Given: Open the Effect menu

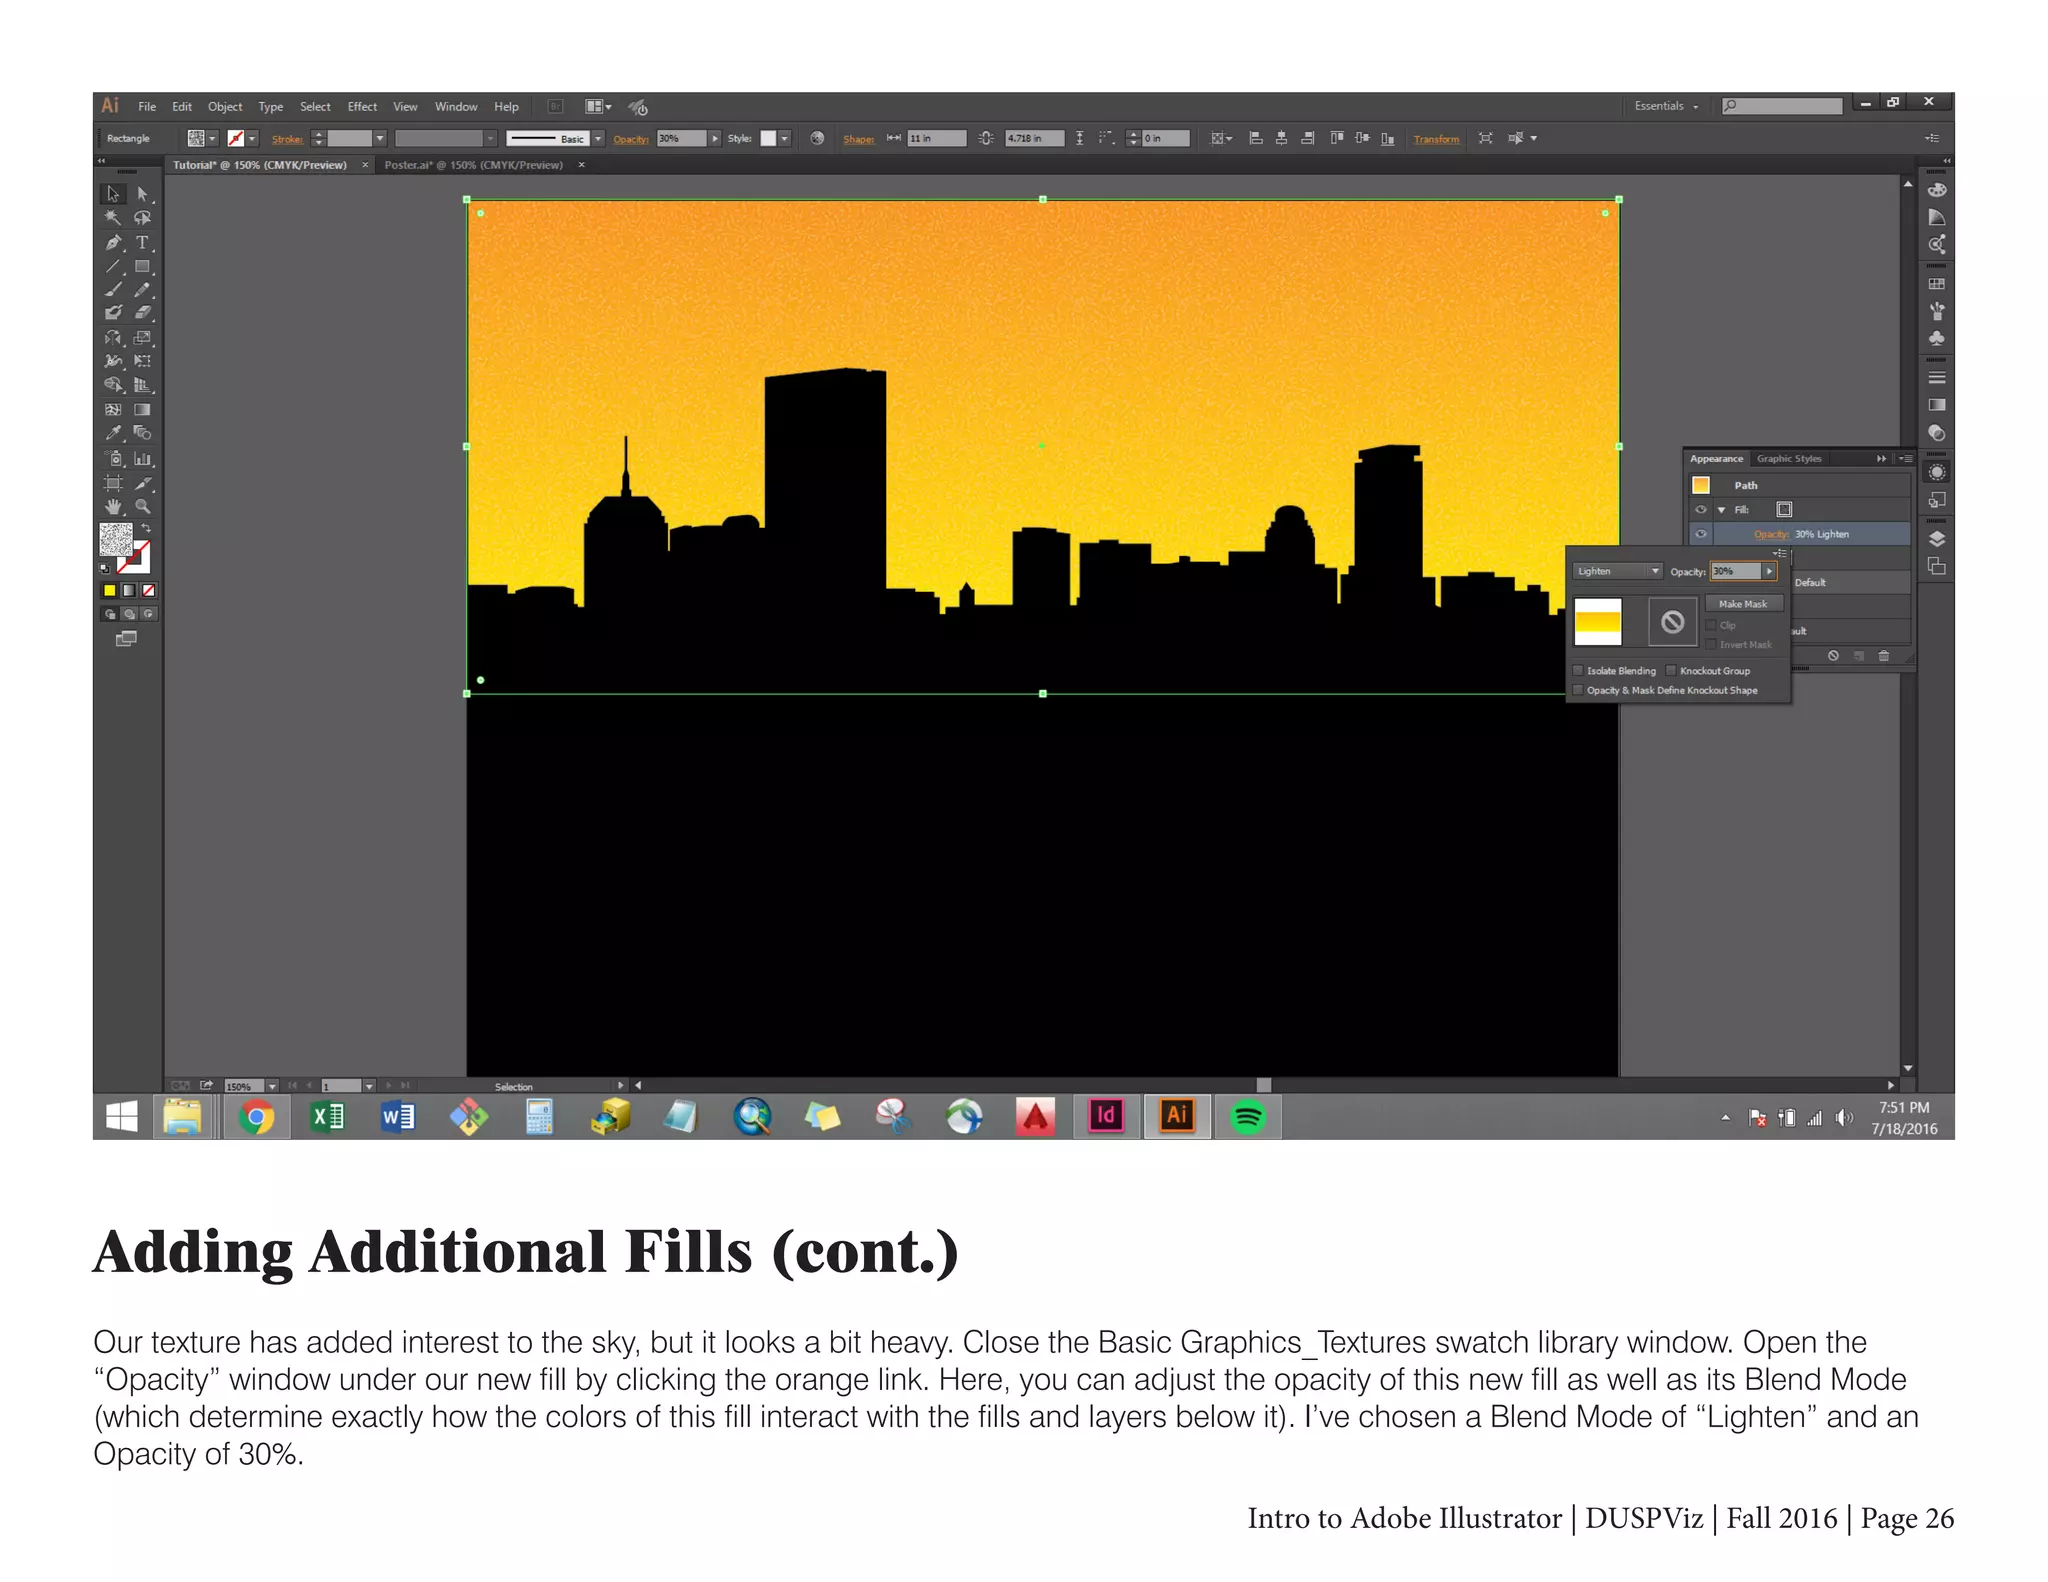Looking at the screenshot, I should pyautogui.click(x=362, y=107).
